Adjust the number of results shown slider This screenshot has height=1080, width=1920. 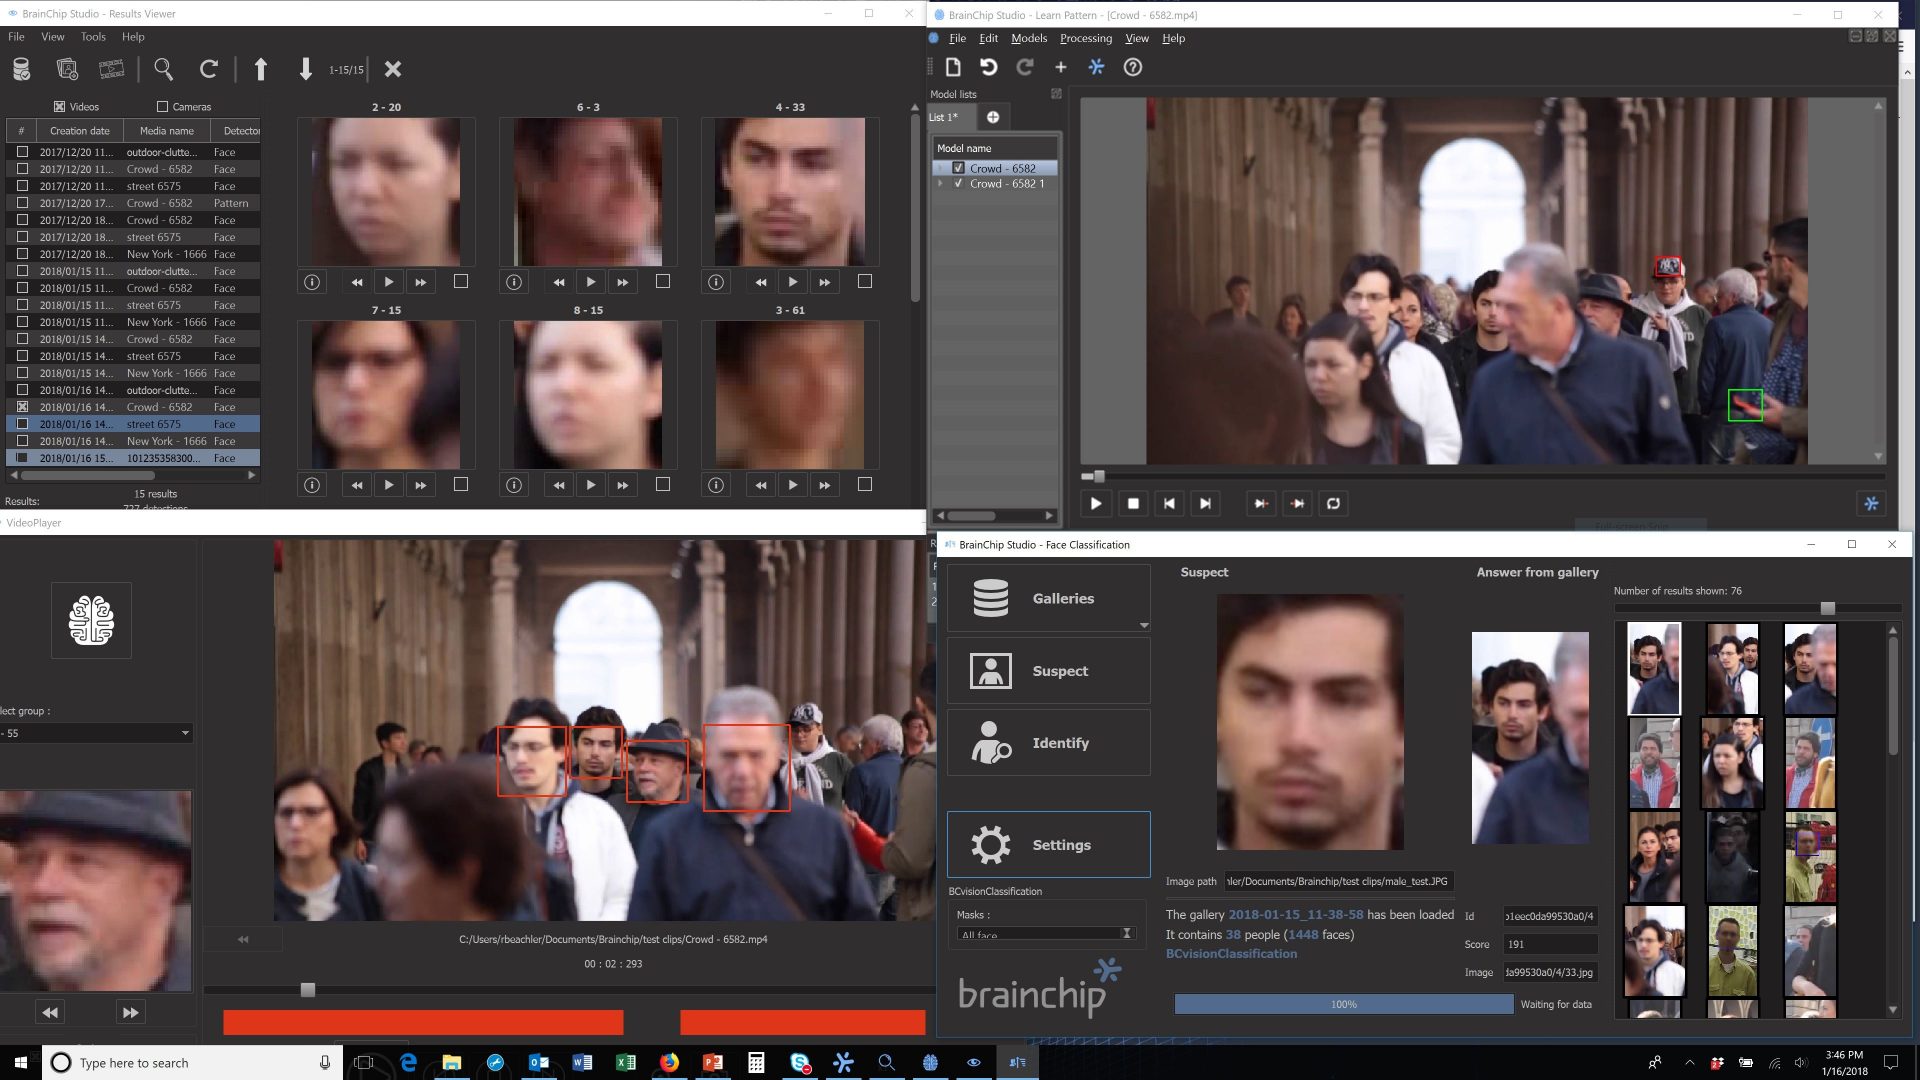point(1827,608)
